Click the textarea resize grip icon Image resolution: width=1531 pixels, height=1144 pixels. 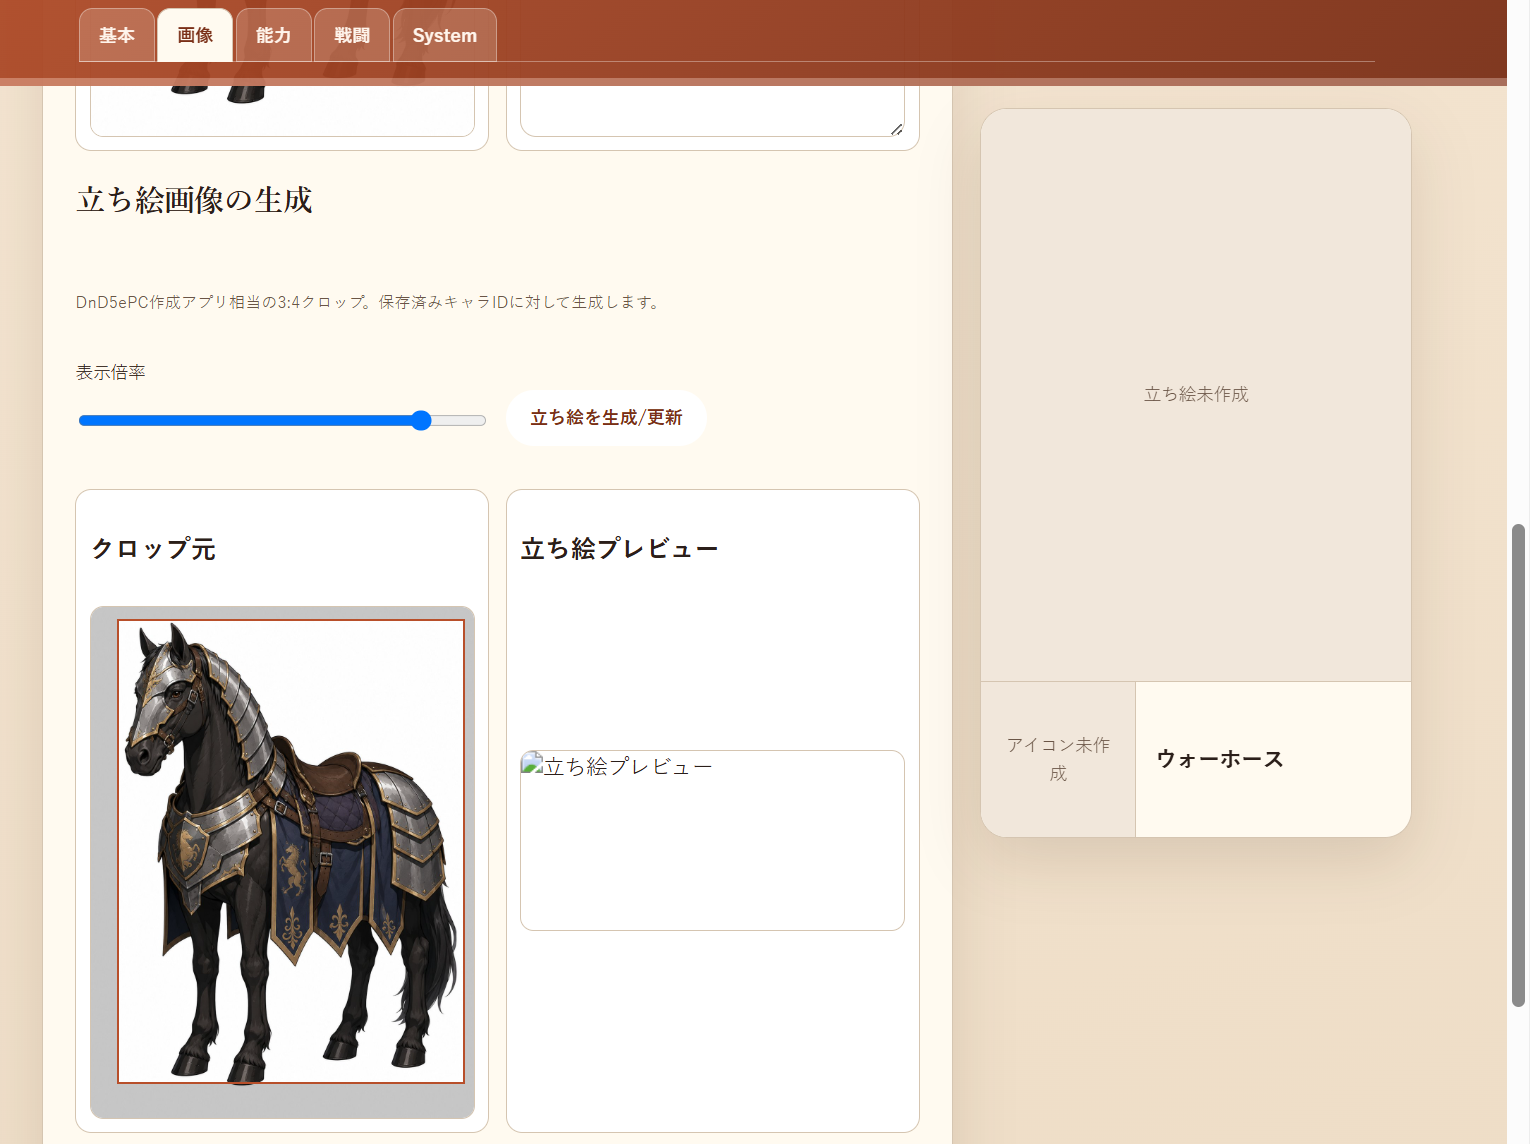897,129
